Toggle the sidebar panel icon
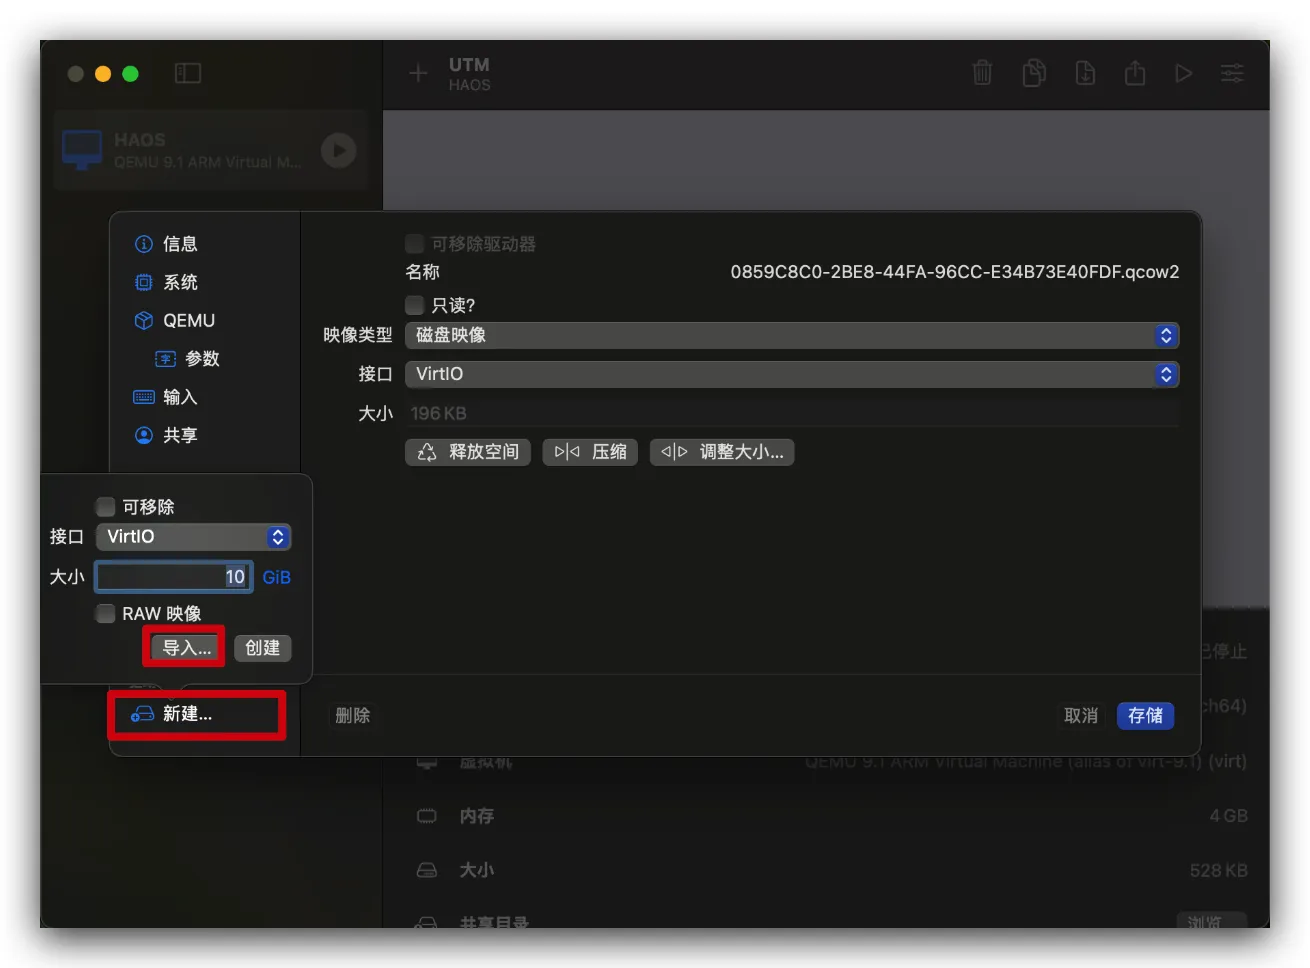This screenshot has height=968, width=1310. tap(188, 73)
